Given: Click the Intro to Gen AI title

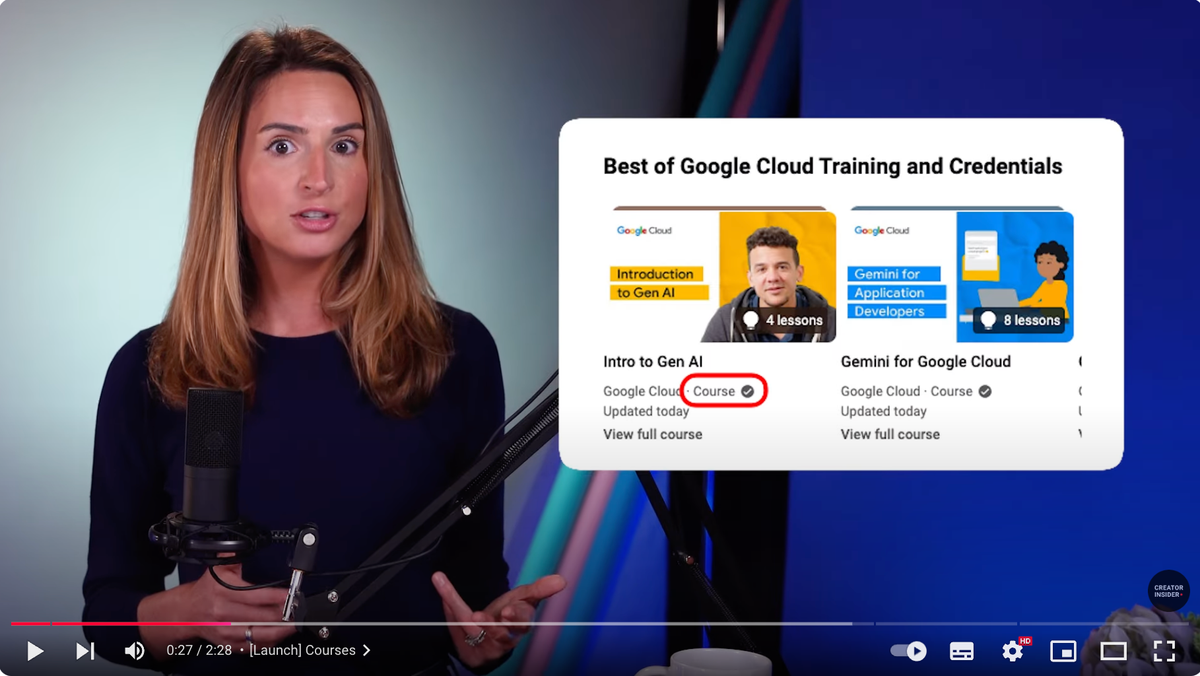Looking at the screenshot, I should pyautogui.click(x=653, y=362).
